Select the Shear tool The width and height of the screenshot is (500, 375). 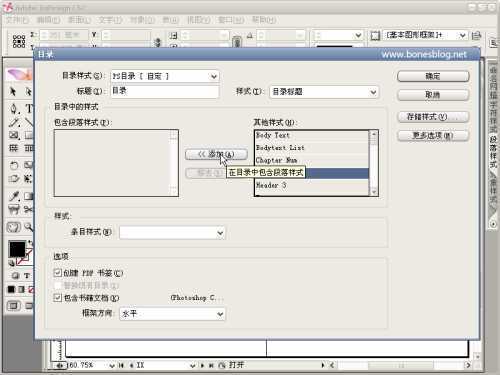pyautogui.click(x=14, y=178)
